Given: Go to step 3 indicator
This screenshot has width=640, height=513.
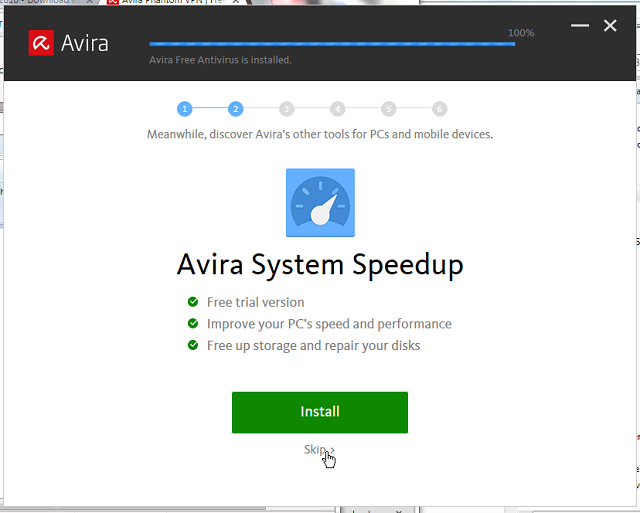Looking at the screenshot, I should pos(287,109).
